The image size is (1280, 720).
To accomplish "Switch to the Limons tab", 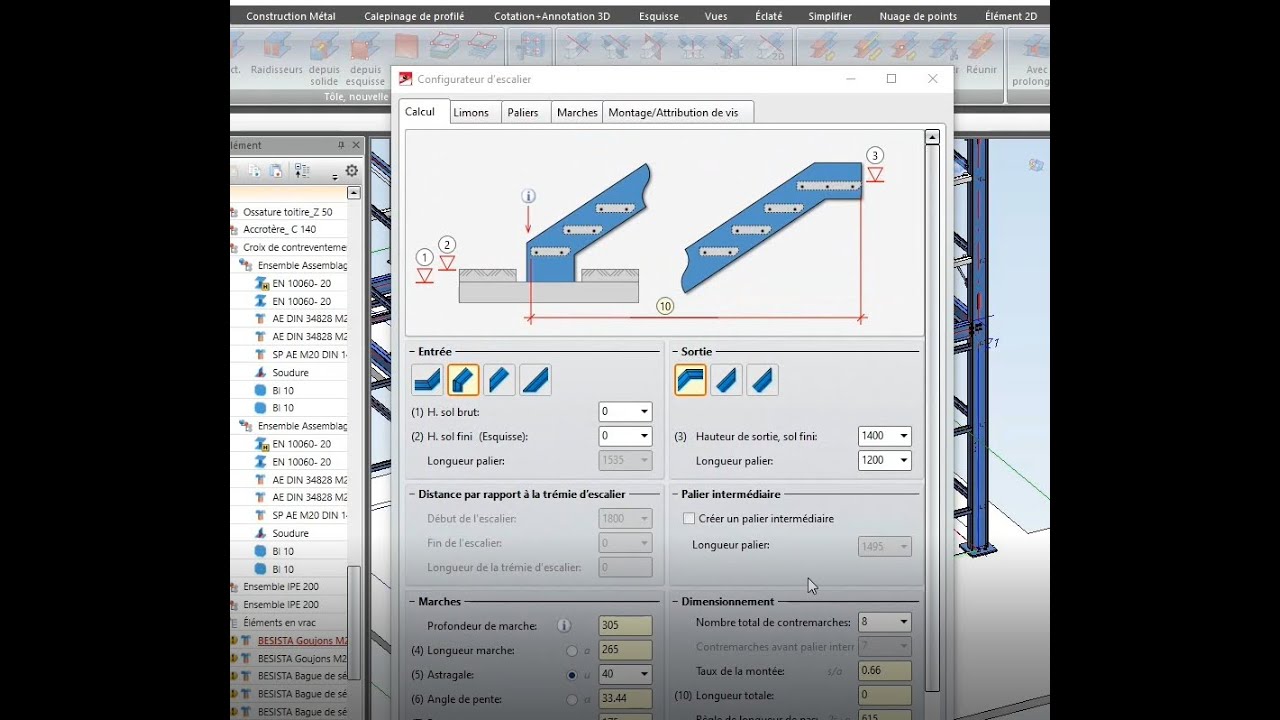I will (x=474, y=113).
